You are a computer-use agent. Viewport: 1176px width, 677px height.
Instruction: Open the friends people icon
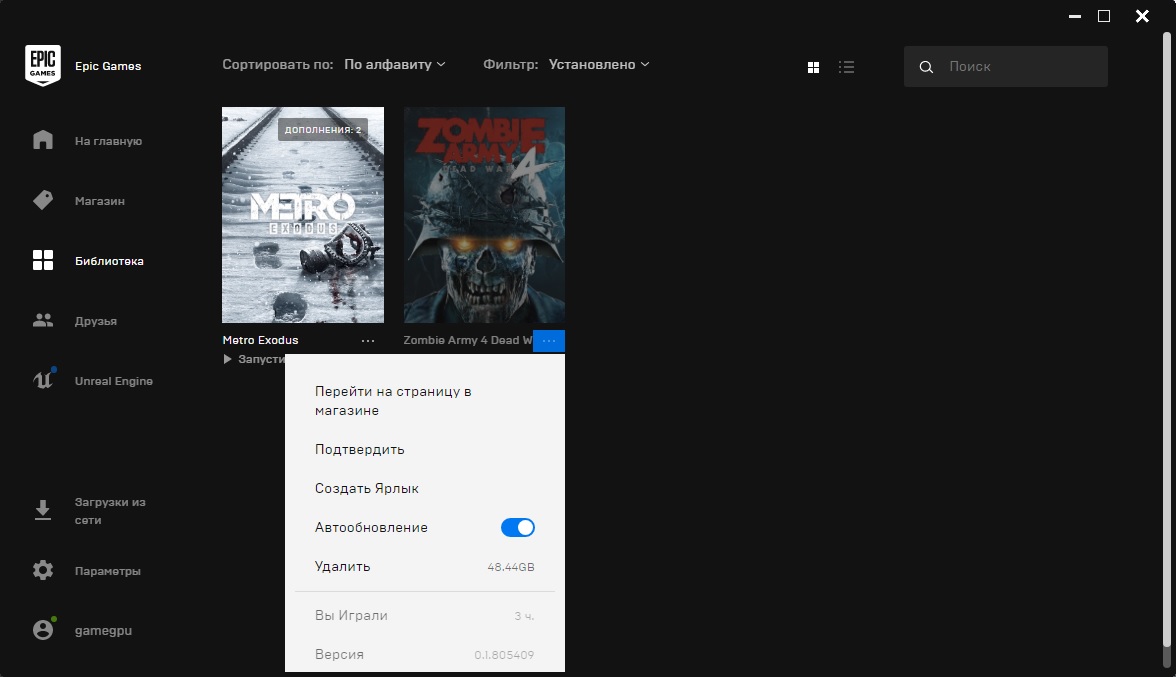pos(43,320)
